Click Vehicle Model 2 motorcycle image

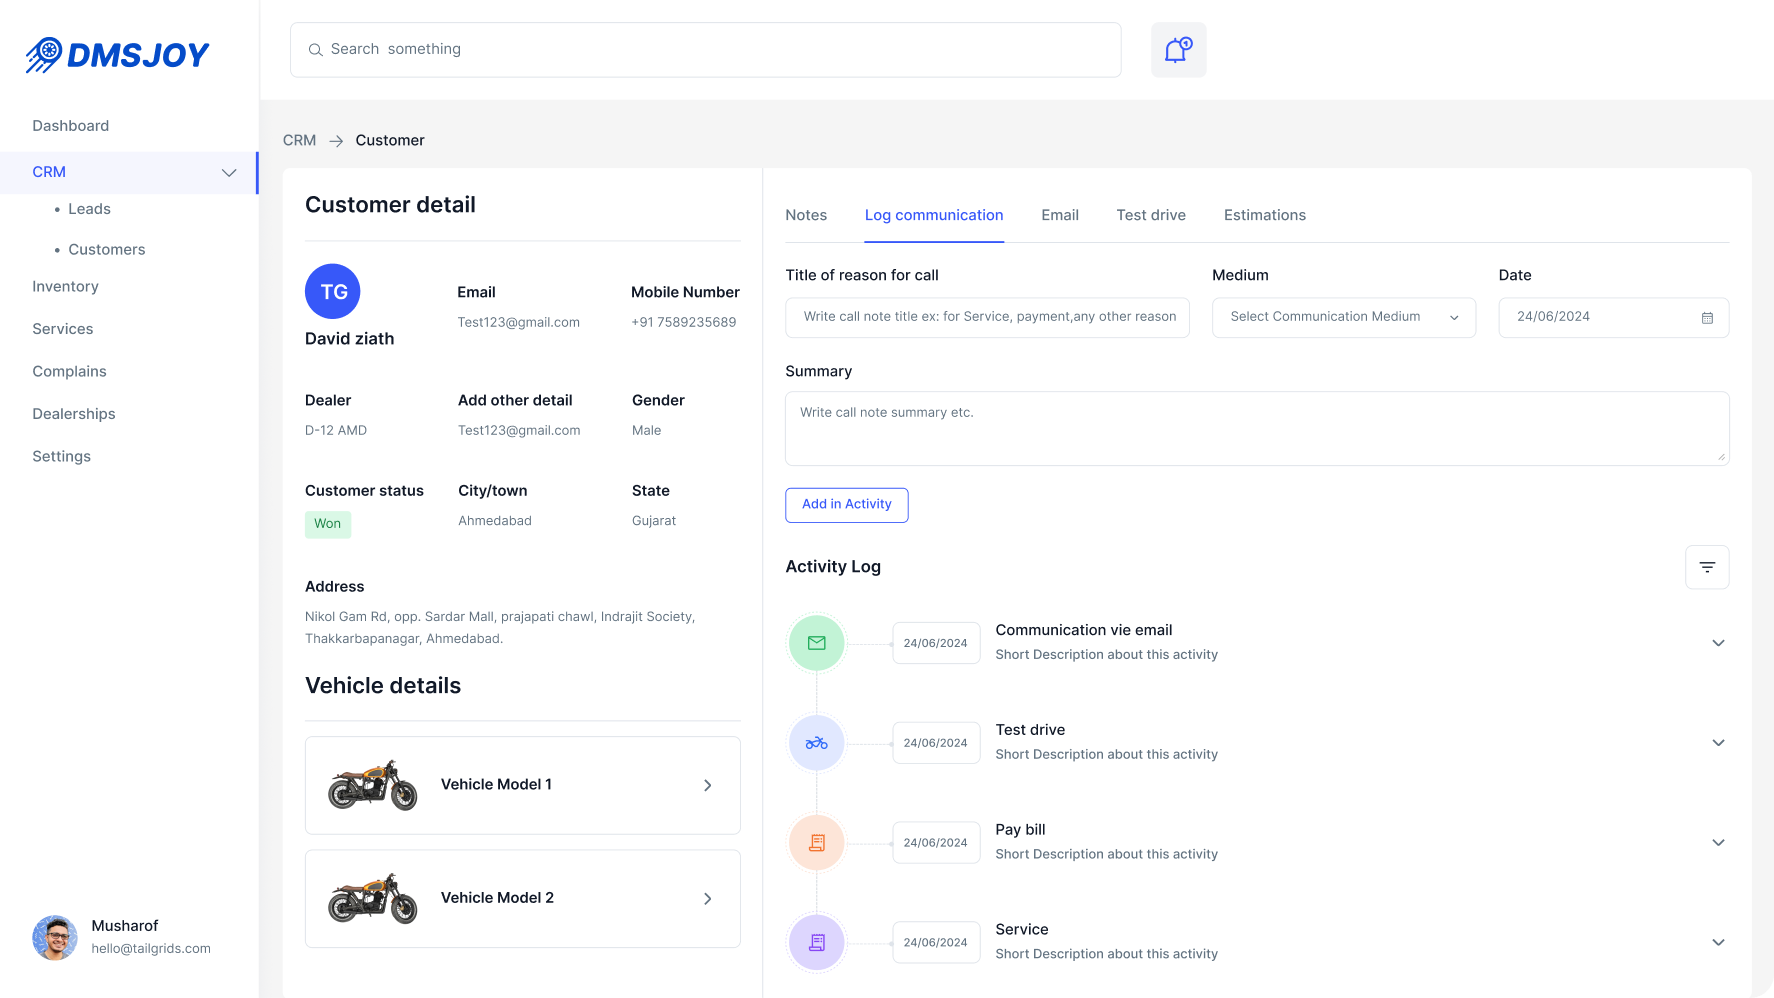(x=373, y=898)
